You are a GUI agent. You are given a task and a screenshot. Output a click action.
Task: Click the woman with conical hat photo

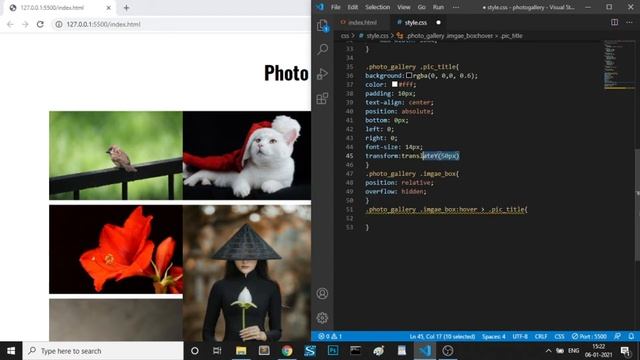[247, 273]
